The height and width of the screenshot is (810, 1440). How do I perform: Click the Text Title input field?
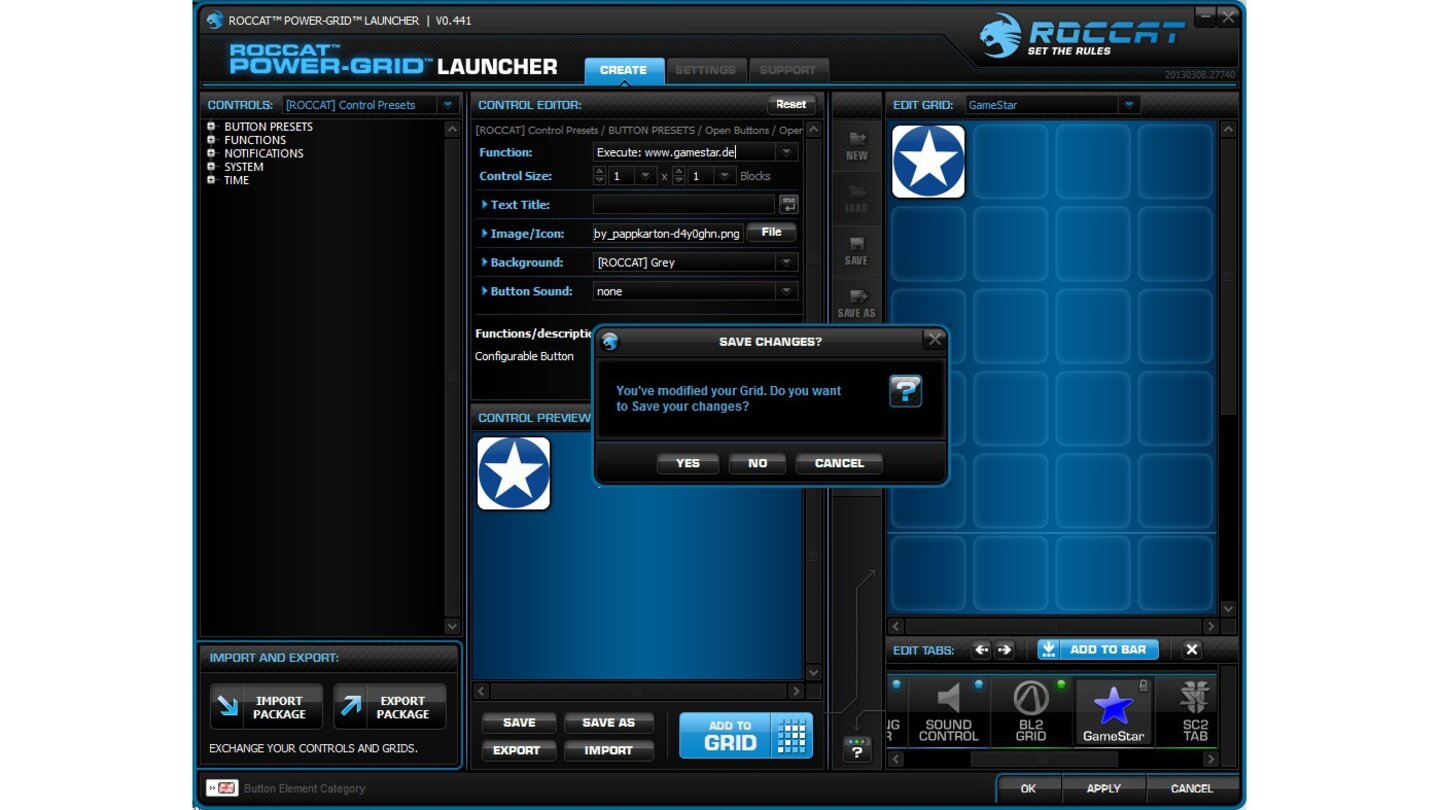684,204
